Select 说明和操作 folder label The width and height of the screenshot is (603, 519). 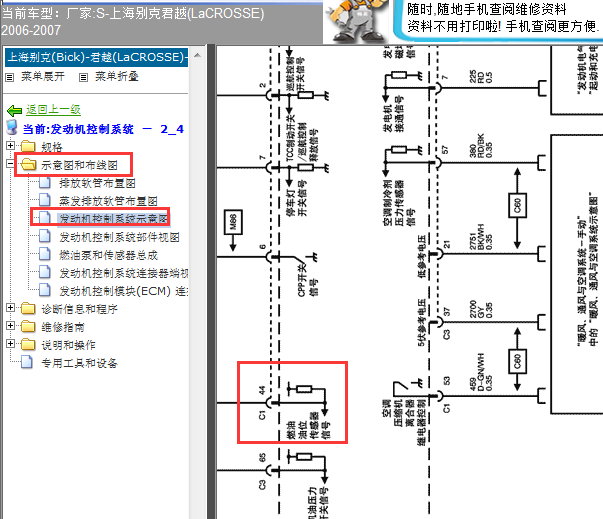(68, 345)
